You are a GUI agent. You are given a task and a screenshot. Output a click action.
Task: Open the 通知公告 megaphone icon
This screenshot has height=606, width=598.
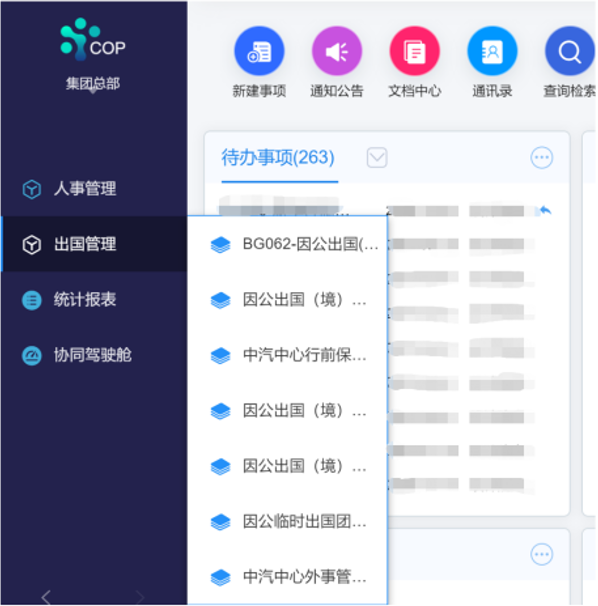click(x=337, y=51)
